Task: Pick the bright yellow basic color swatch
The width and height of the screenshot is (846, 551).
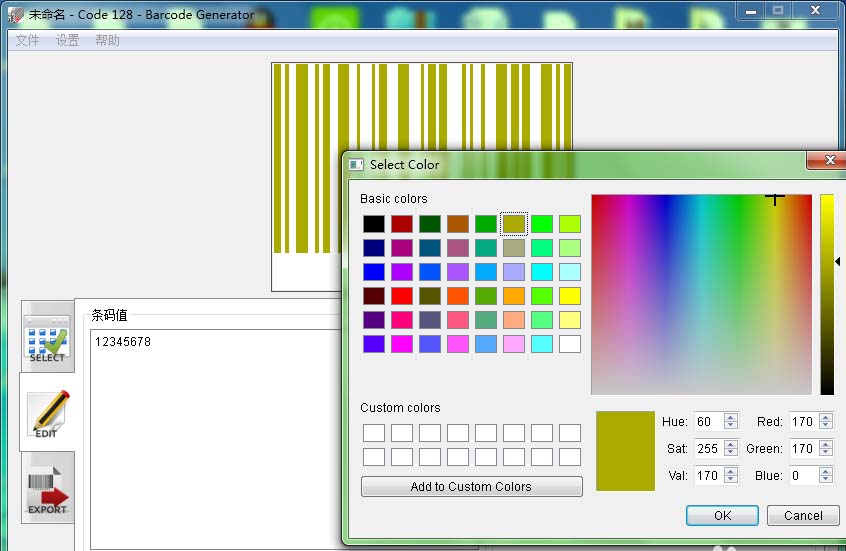Action: (570, 296)
